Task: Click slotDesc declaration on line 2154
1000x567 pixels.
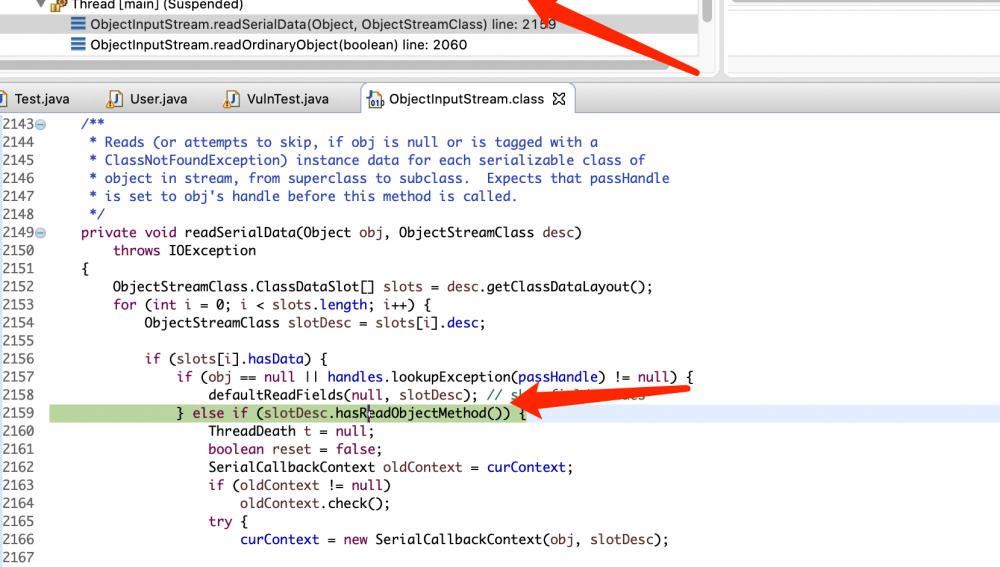Action: pyautogui.click(x=319, y=323)
